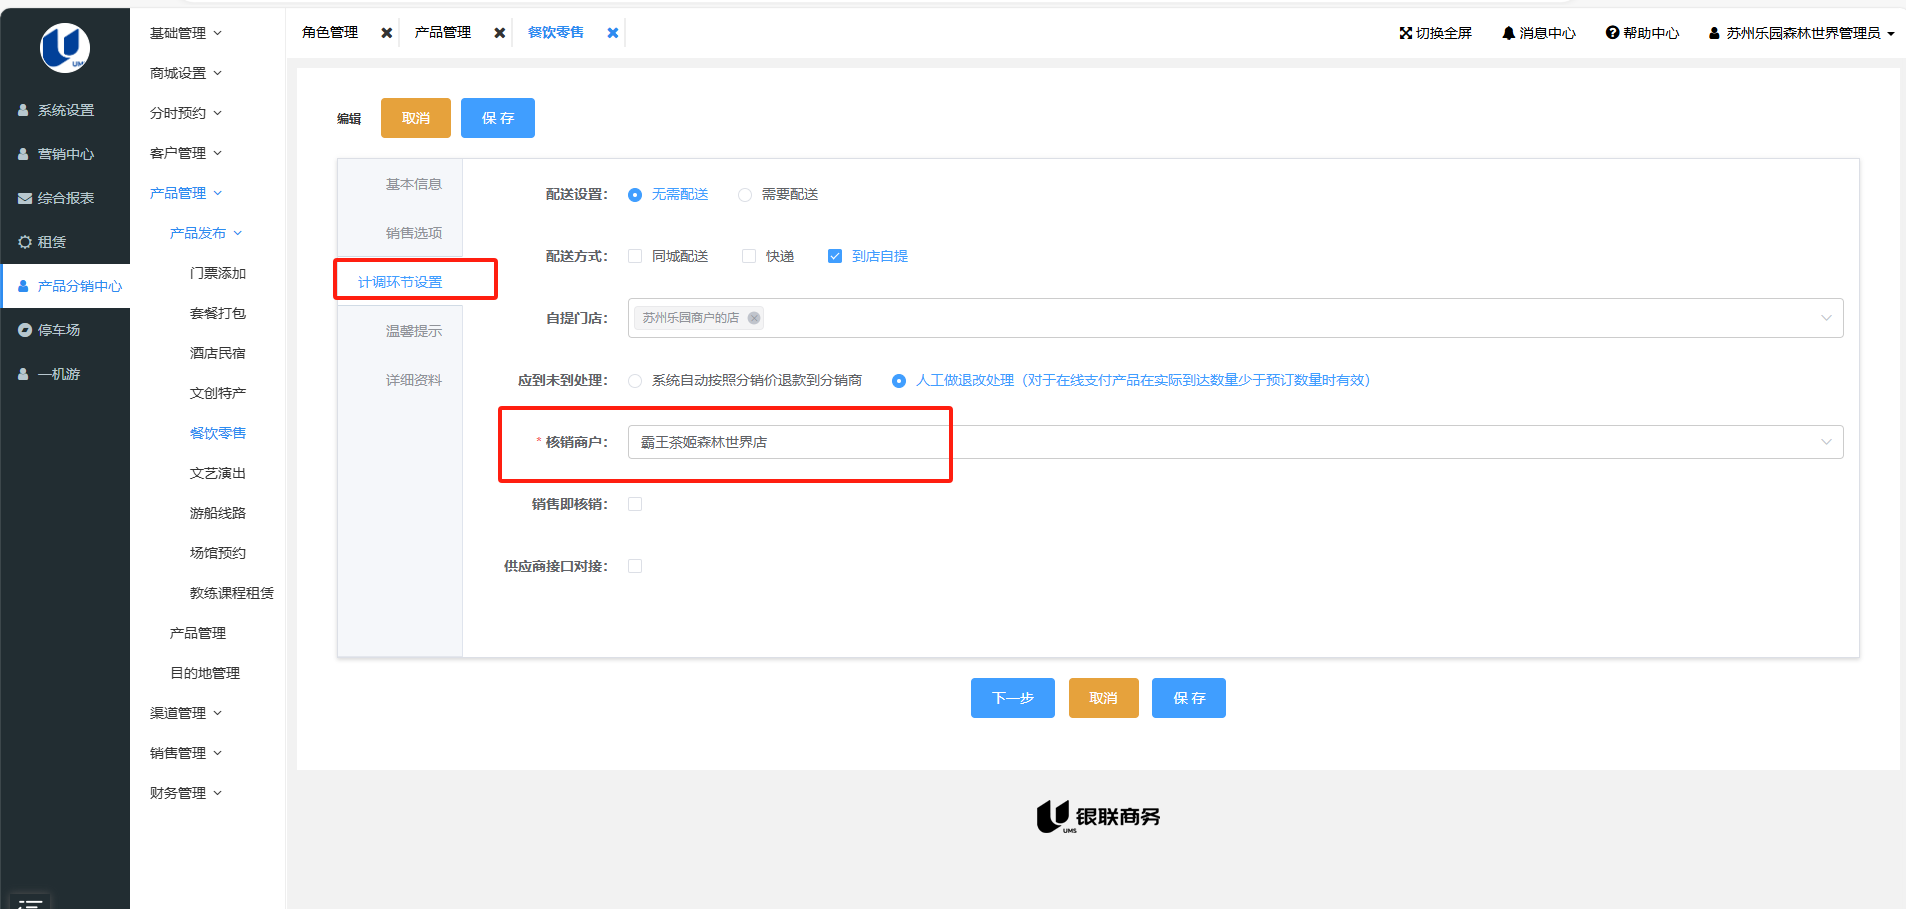Toggle the sidebar collapse icon at the bottom left
Viewport: 1906px width, 909px height.
29,902
